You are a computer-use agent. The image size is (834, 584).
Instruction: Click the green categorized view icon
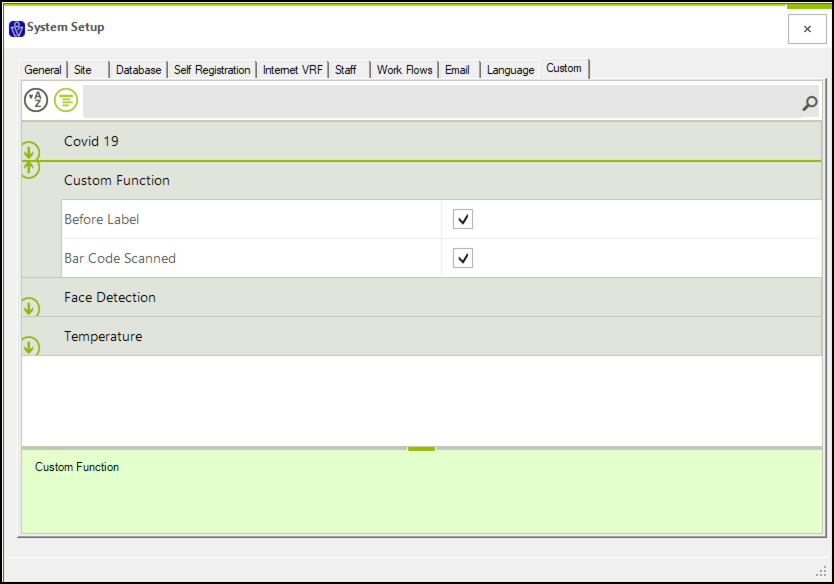pyautogui.click(x=66, y=100)
